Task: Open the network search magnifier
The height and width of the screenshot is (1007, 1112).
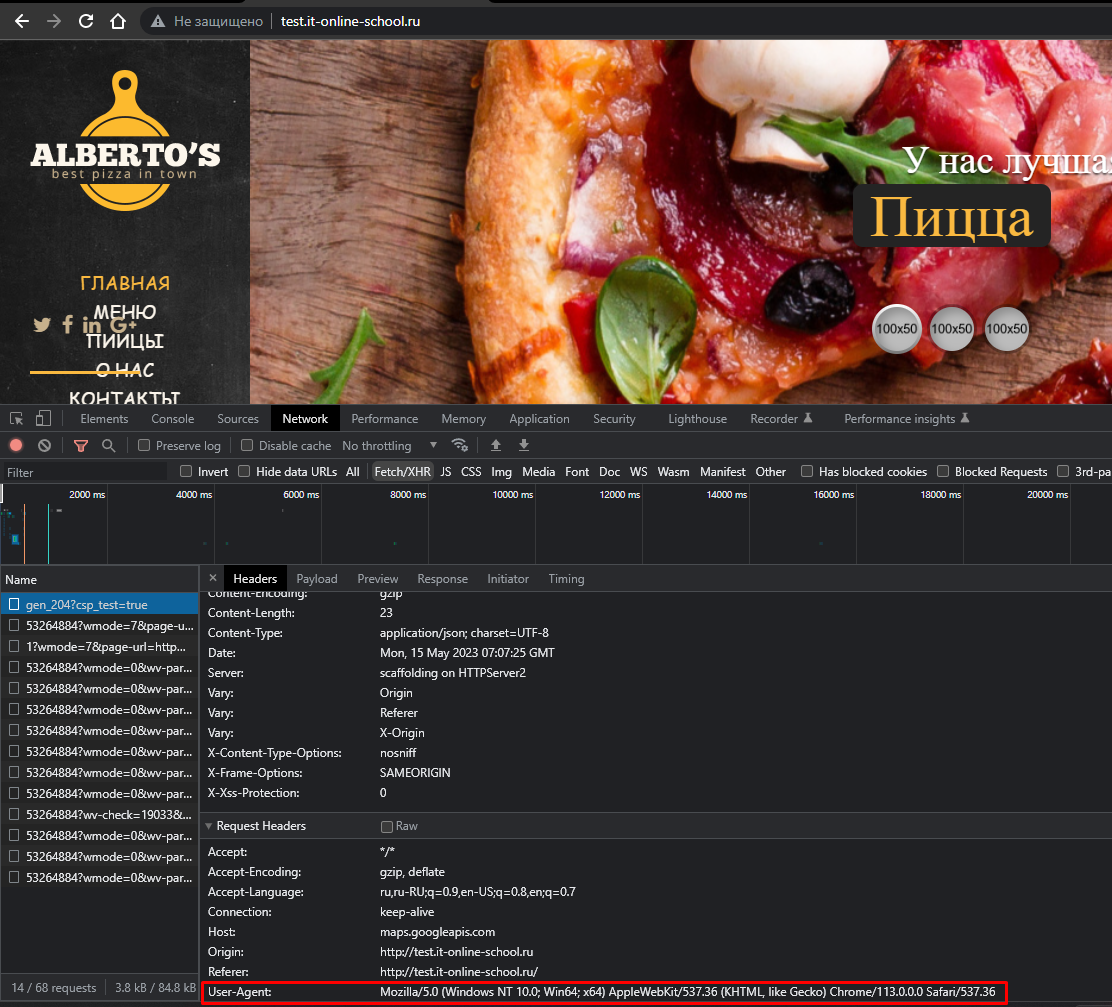Action: 108,446
